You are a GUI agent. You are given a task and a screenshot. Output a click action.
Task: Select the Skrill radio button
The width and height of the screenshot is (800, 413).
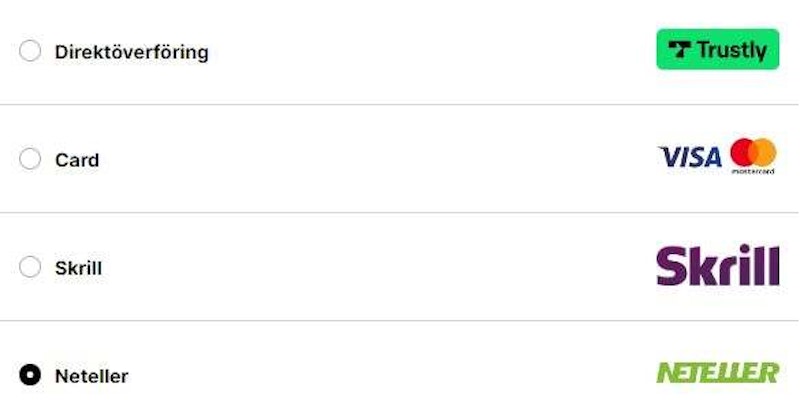[30, 267]
